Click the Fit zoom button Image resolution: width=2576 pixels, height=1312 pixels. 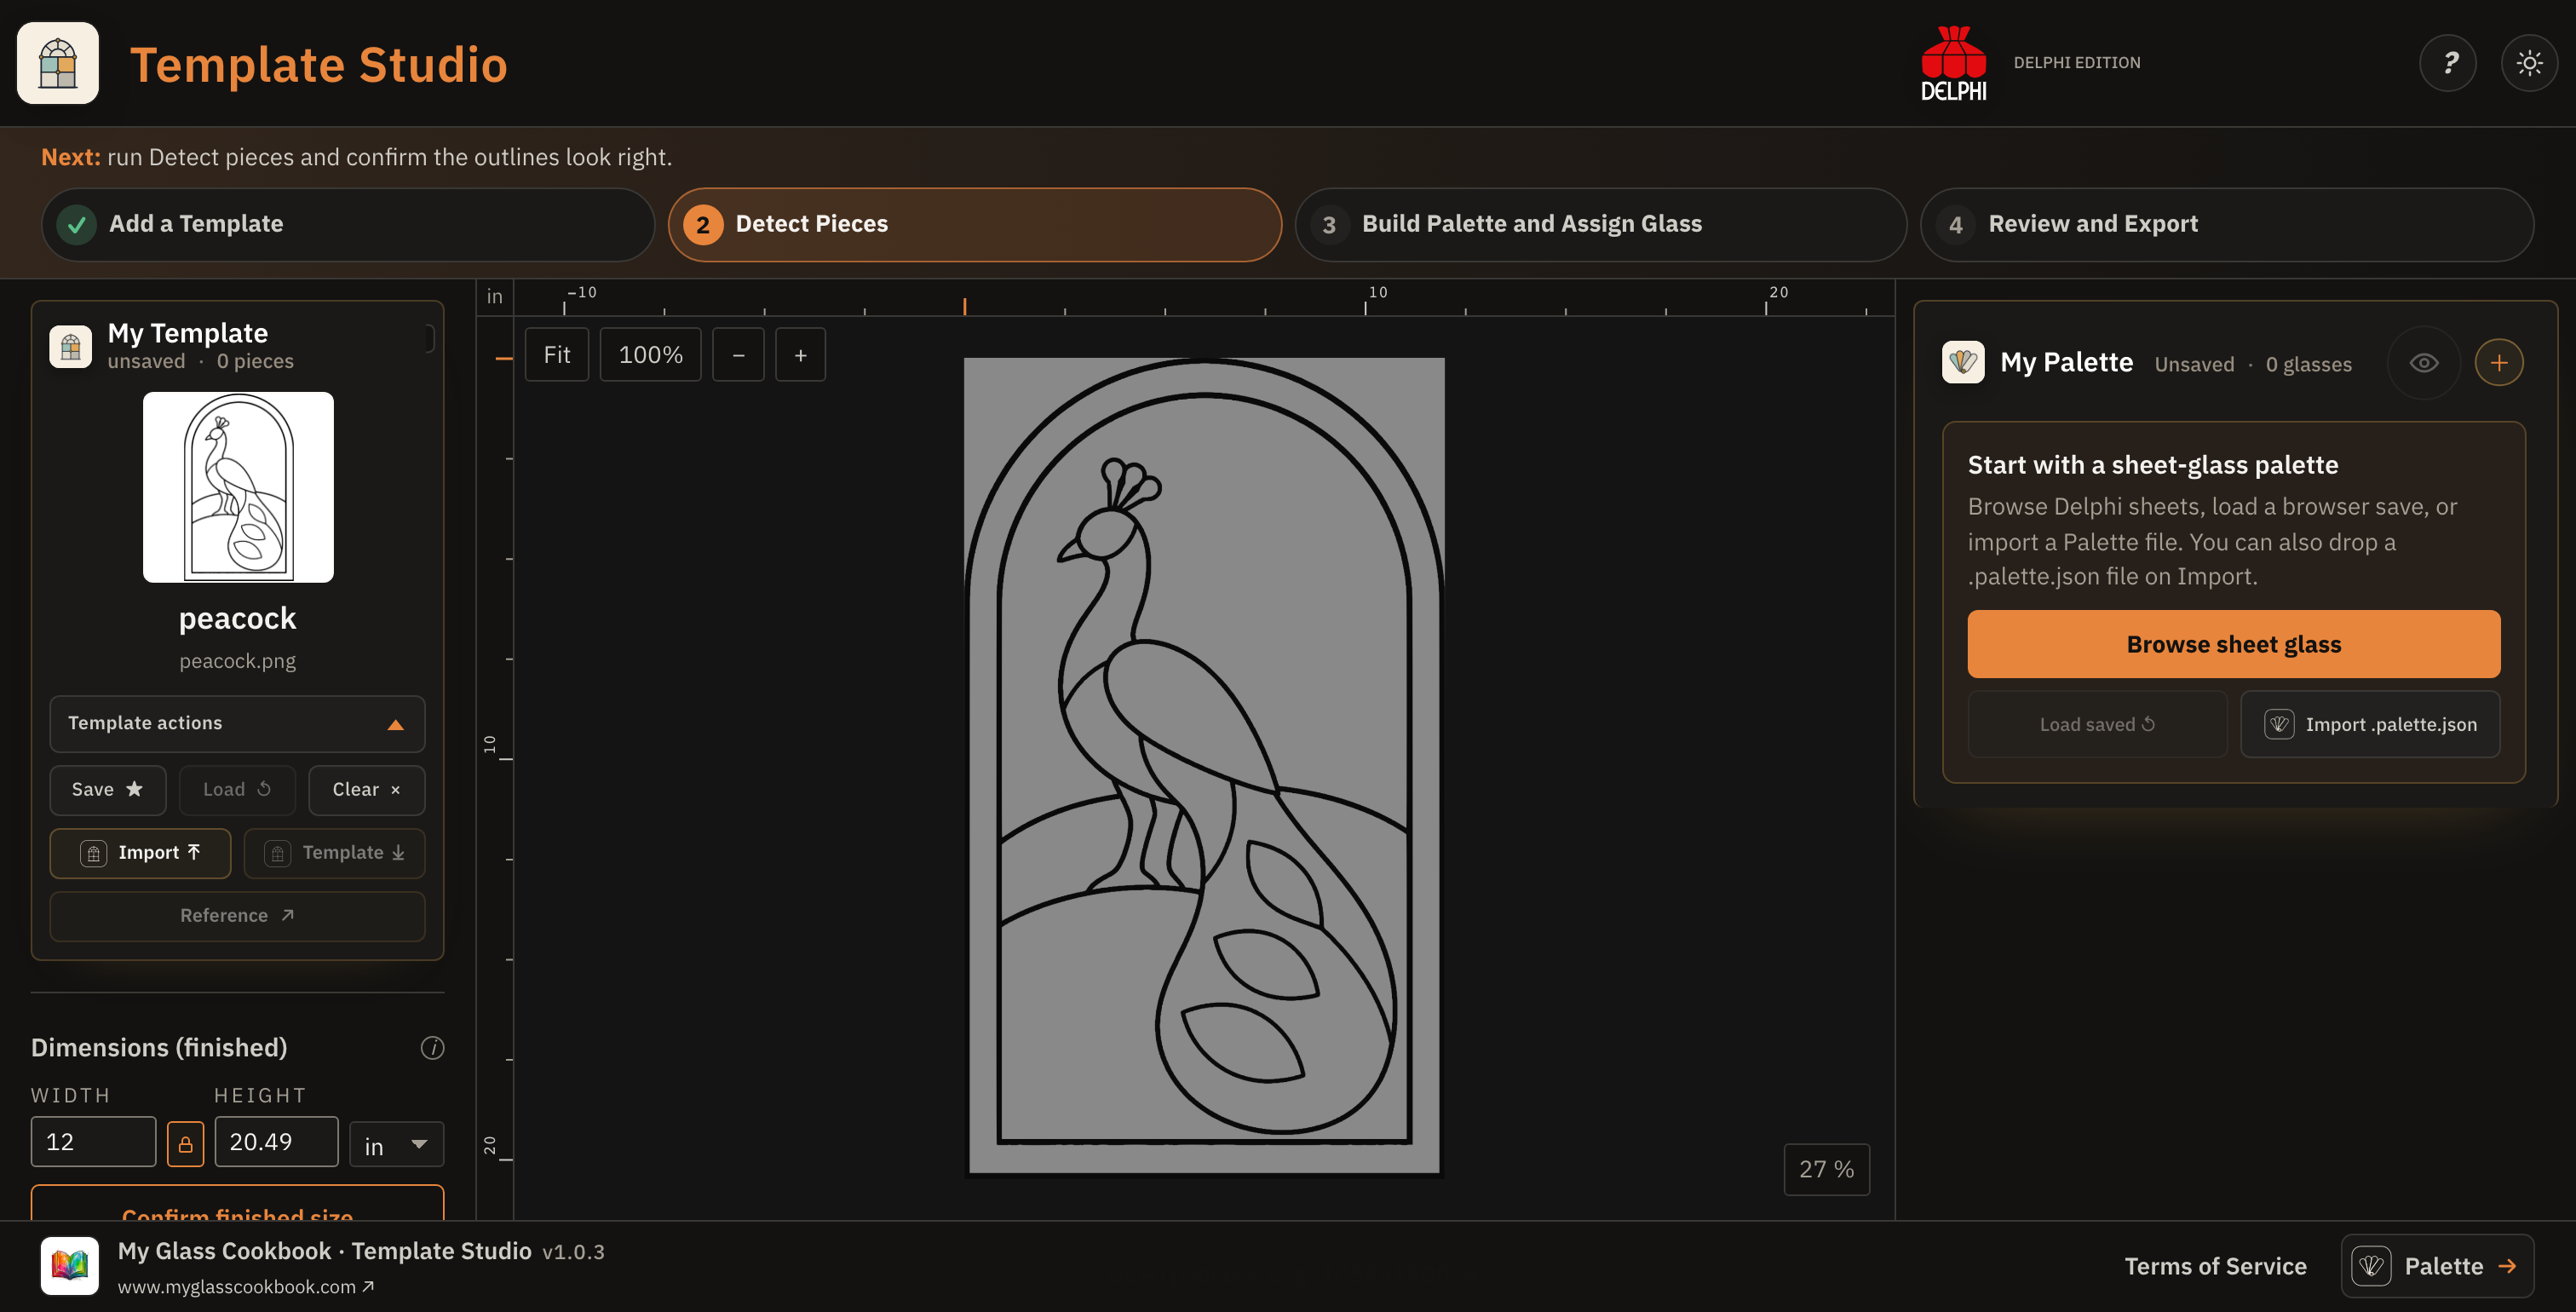coord(557,355)
